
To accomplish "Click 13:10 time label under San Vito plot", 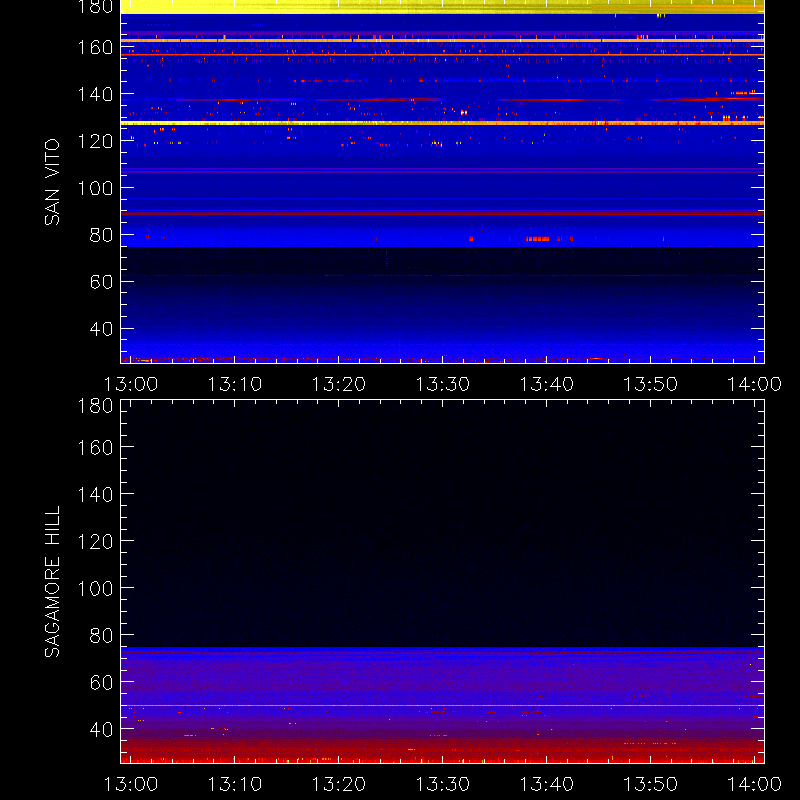I will tap(235, 384).
